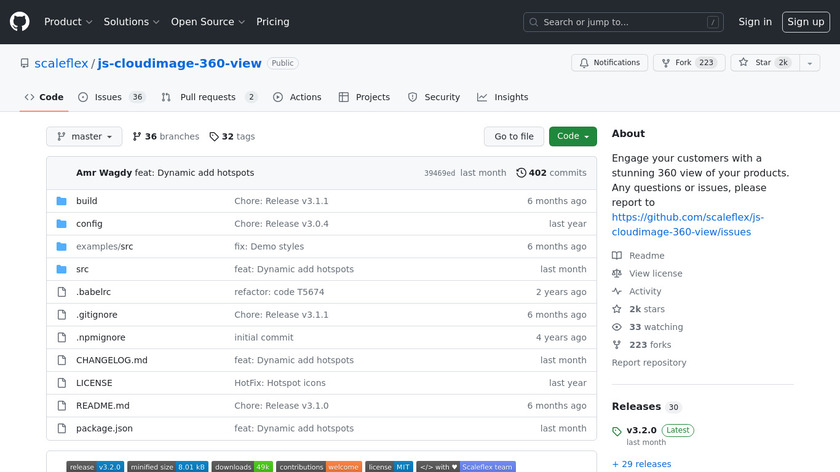Click the Sign in link
840x472 pixels.
point(755,22)
